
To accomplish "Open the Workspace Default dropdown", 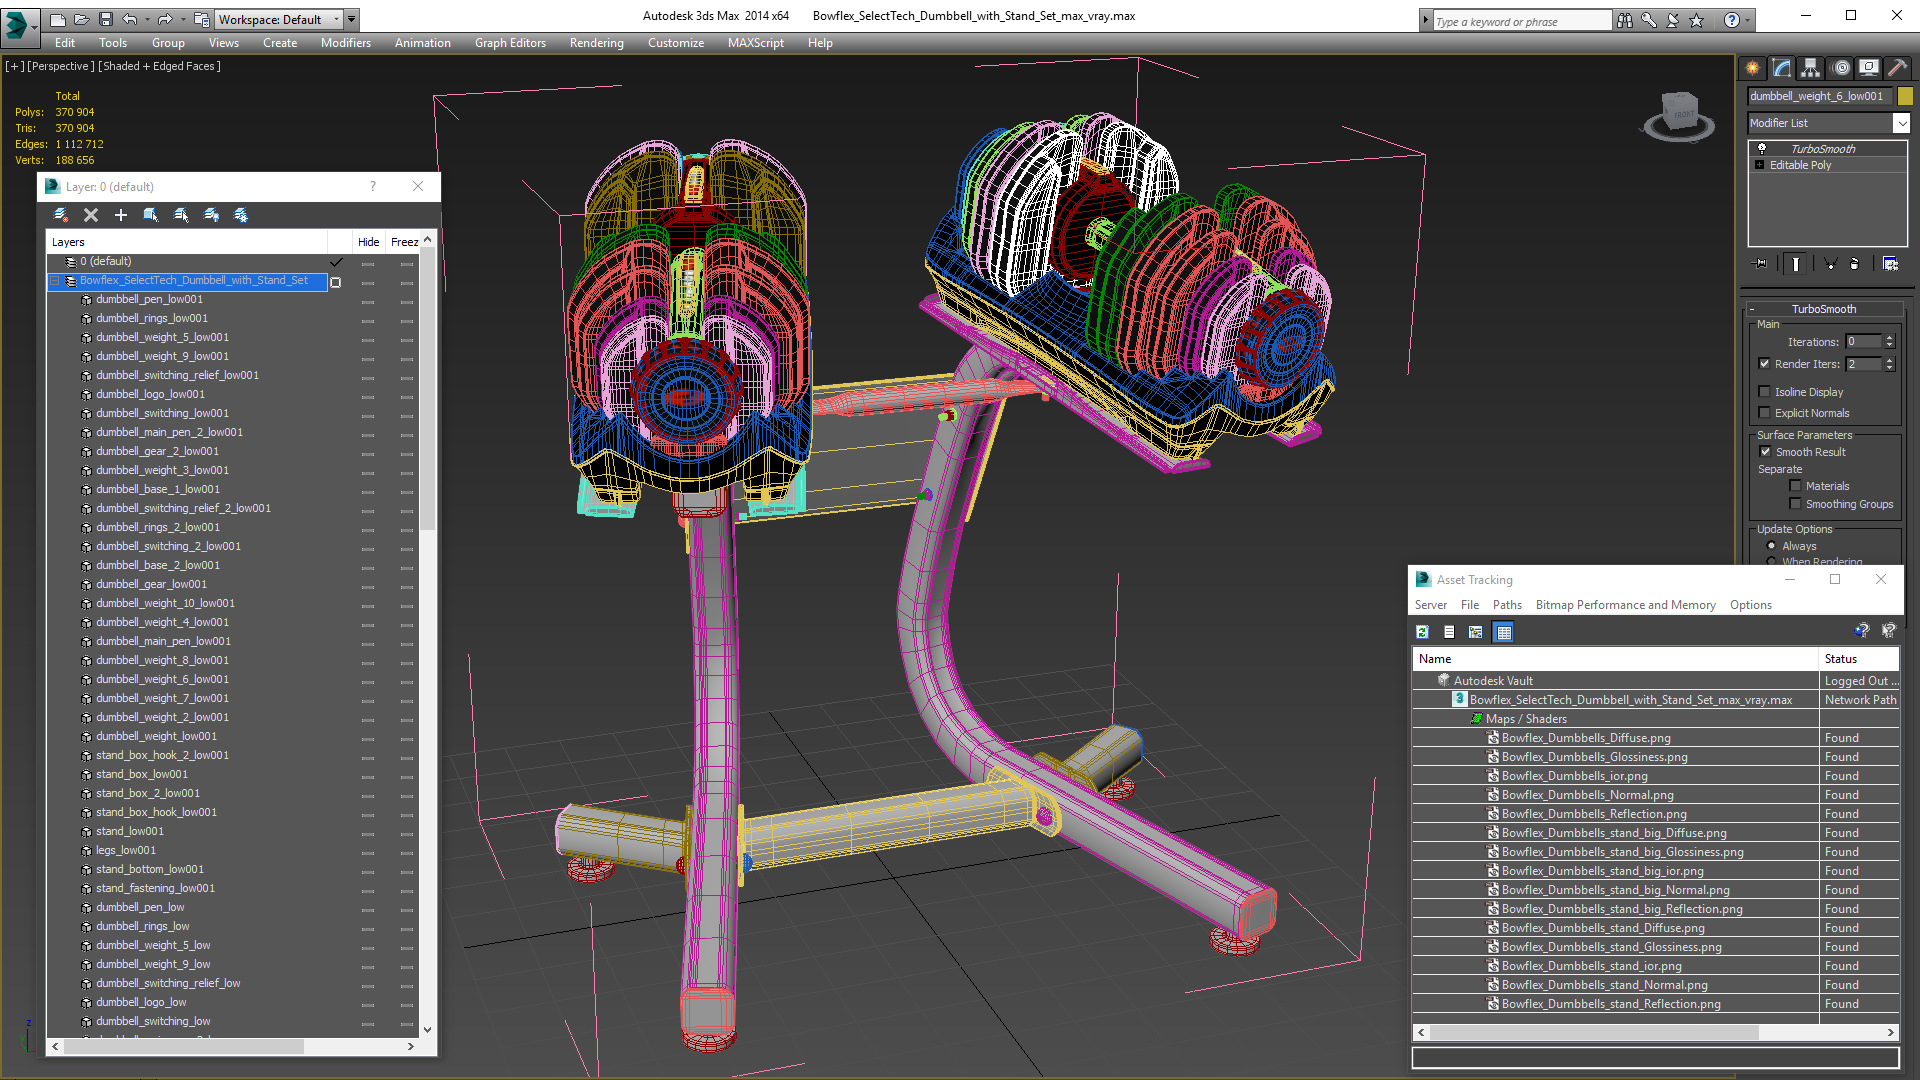I will pos(279,19).
